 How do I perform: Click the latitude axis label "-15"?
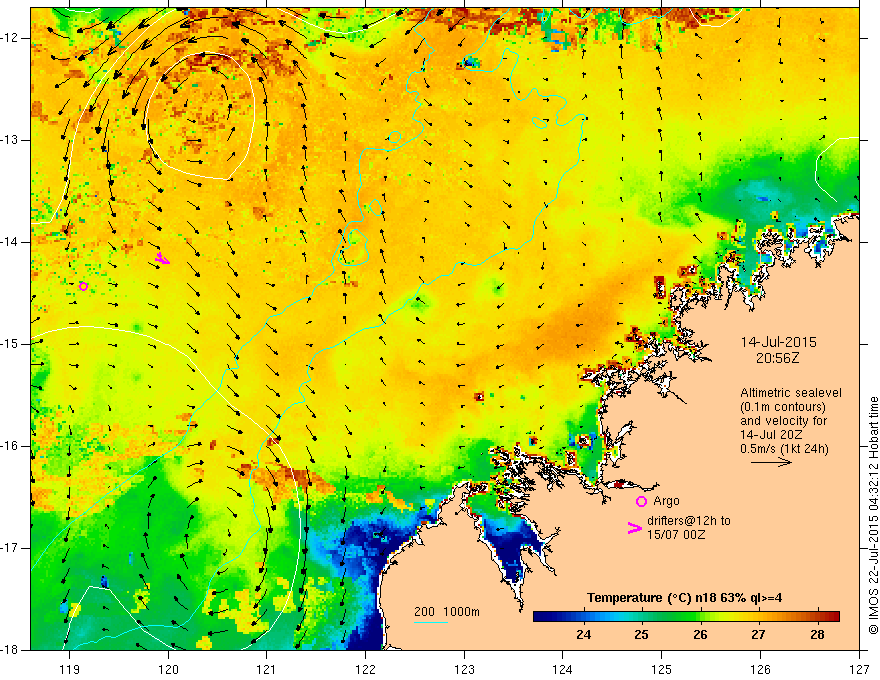(10, 344)
